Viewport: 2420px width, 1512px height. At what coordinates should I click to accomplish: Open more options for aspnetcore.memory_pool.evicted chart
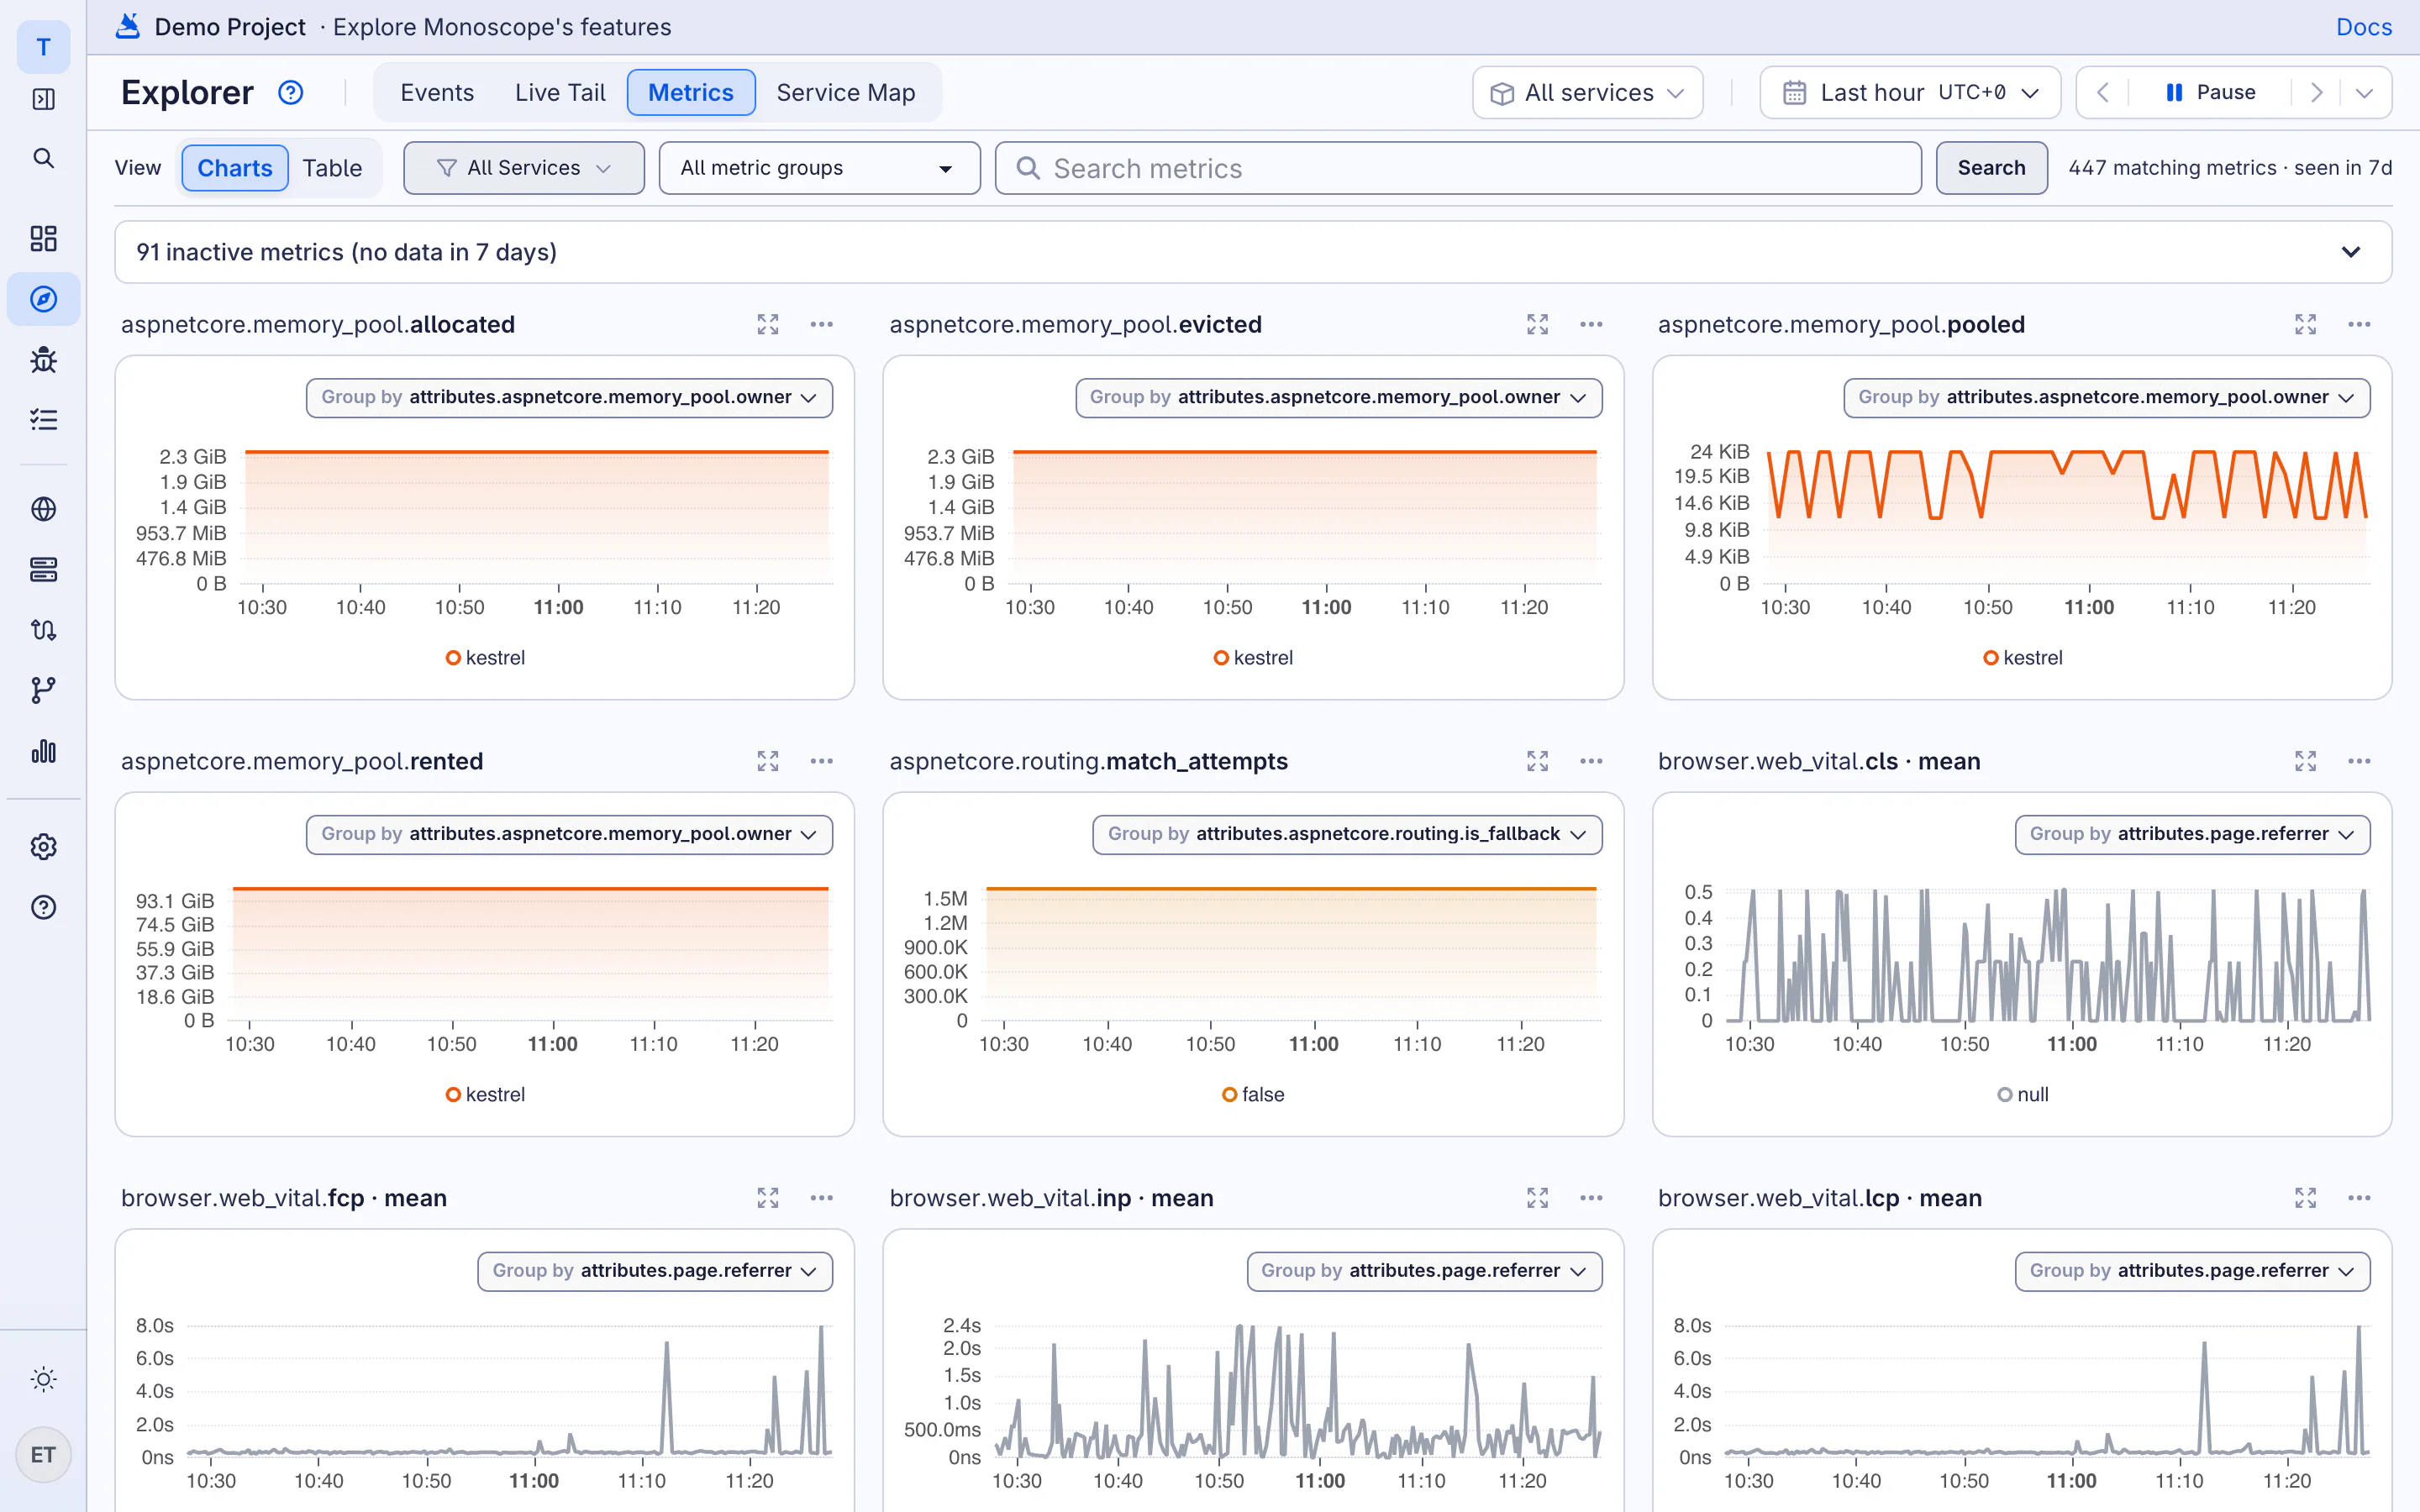[x=1591, y=324]
